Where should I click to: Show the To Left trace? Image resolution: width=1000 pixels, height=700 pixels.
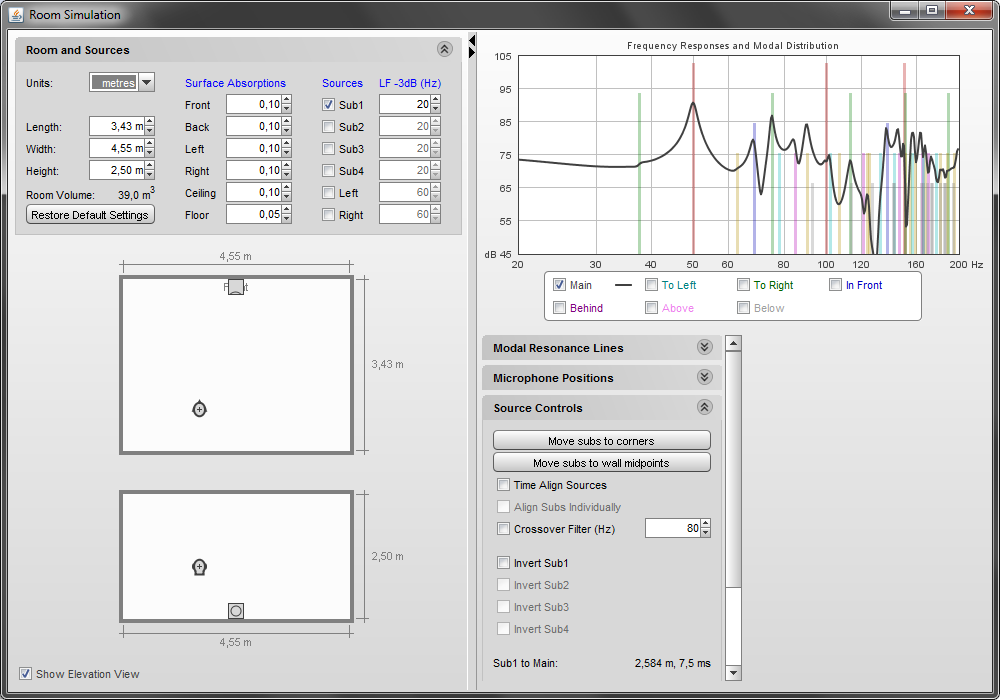[x=651, y=285]
